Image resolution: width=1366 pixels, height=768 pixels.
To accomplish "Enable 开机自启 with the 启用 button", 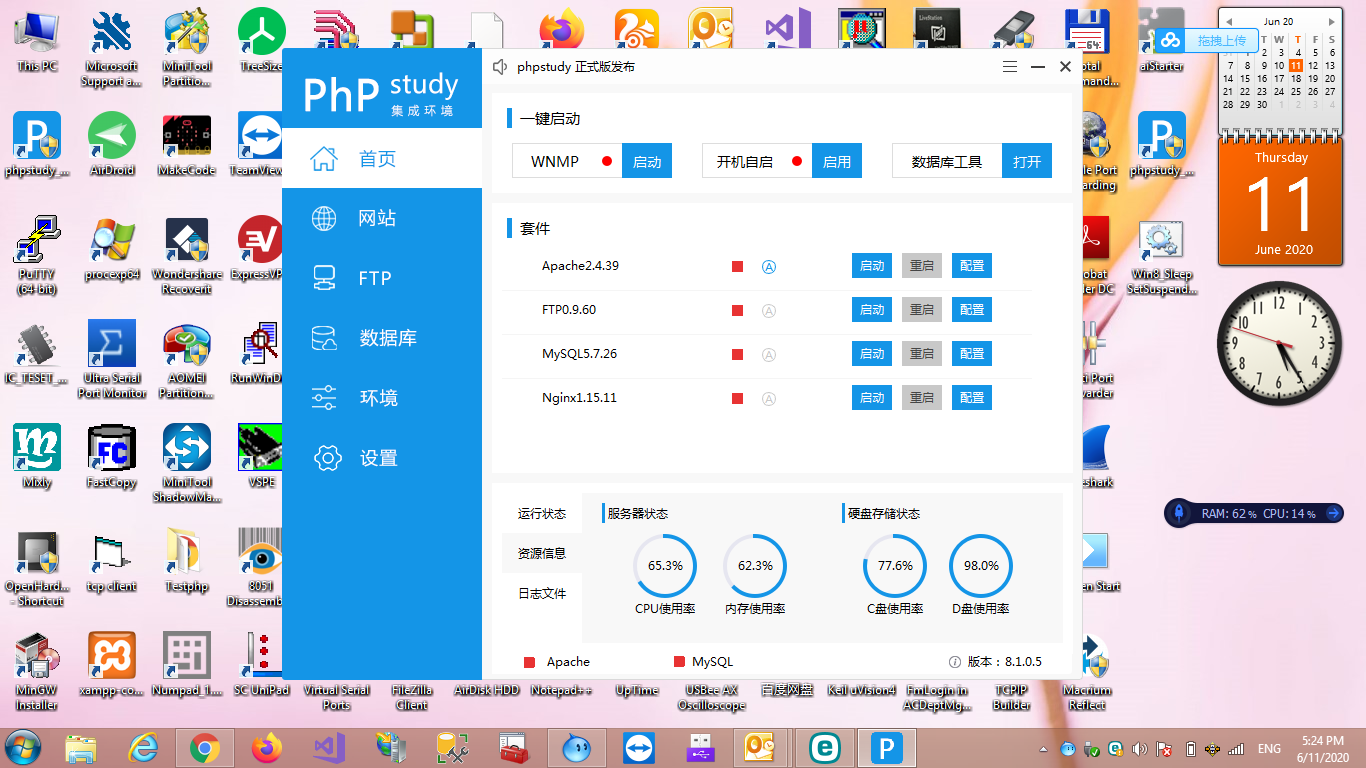I will (x=837, y=161).
